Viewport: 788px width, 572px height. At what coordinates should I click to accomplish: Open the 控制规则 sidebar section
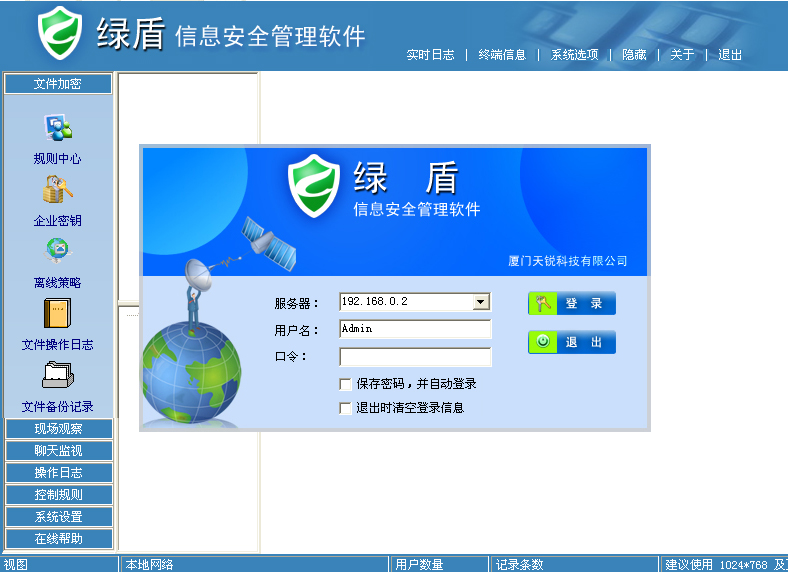pos(59,495)
